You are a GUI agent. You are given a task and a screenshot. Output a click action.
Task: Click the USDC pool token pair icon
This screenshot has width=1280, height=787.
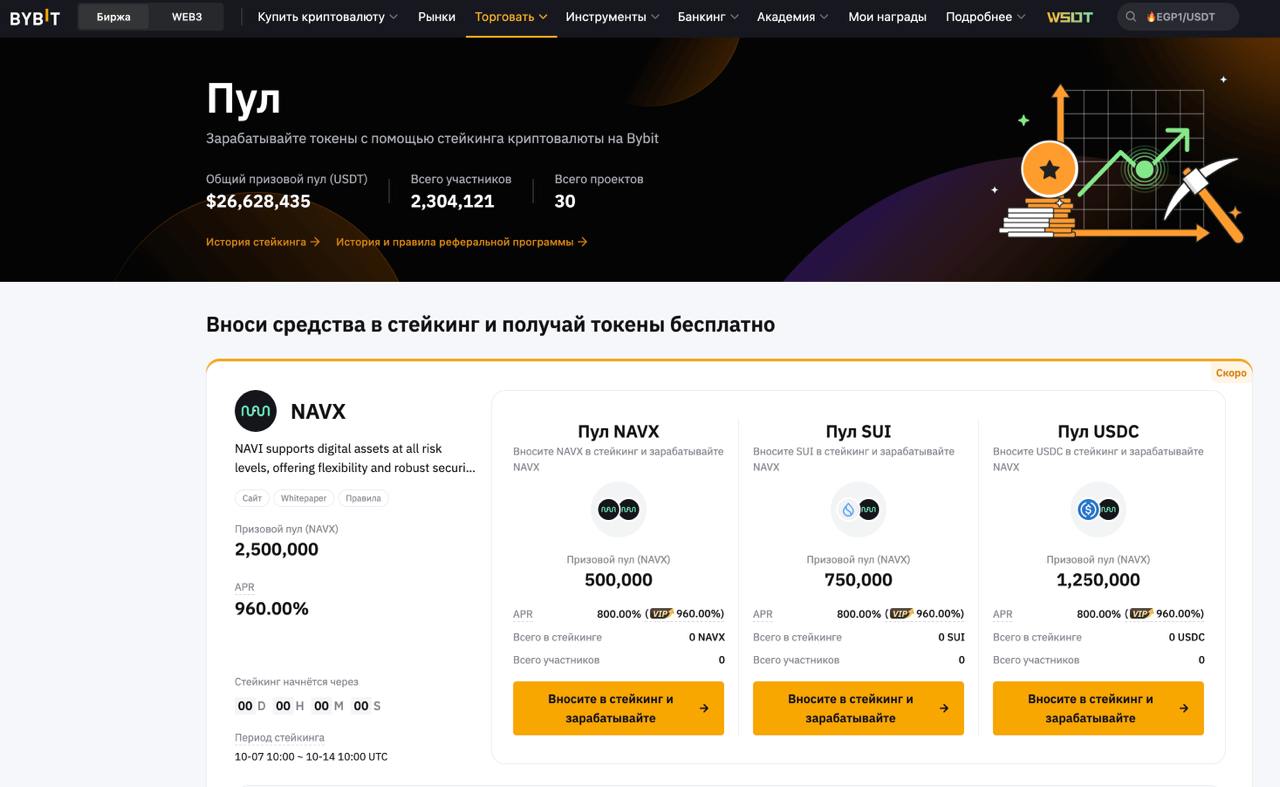pos(1098,510)
